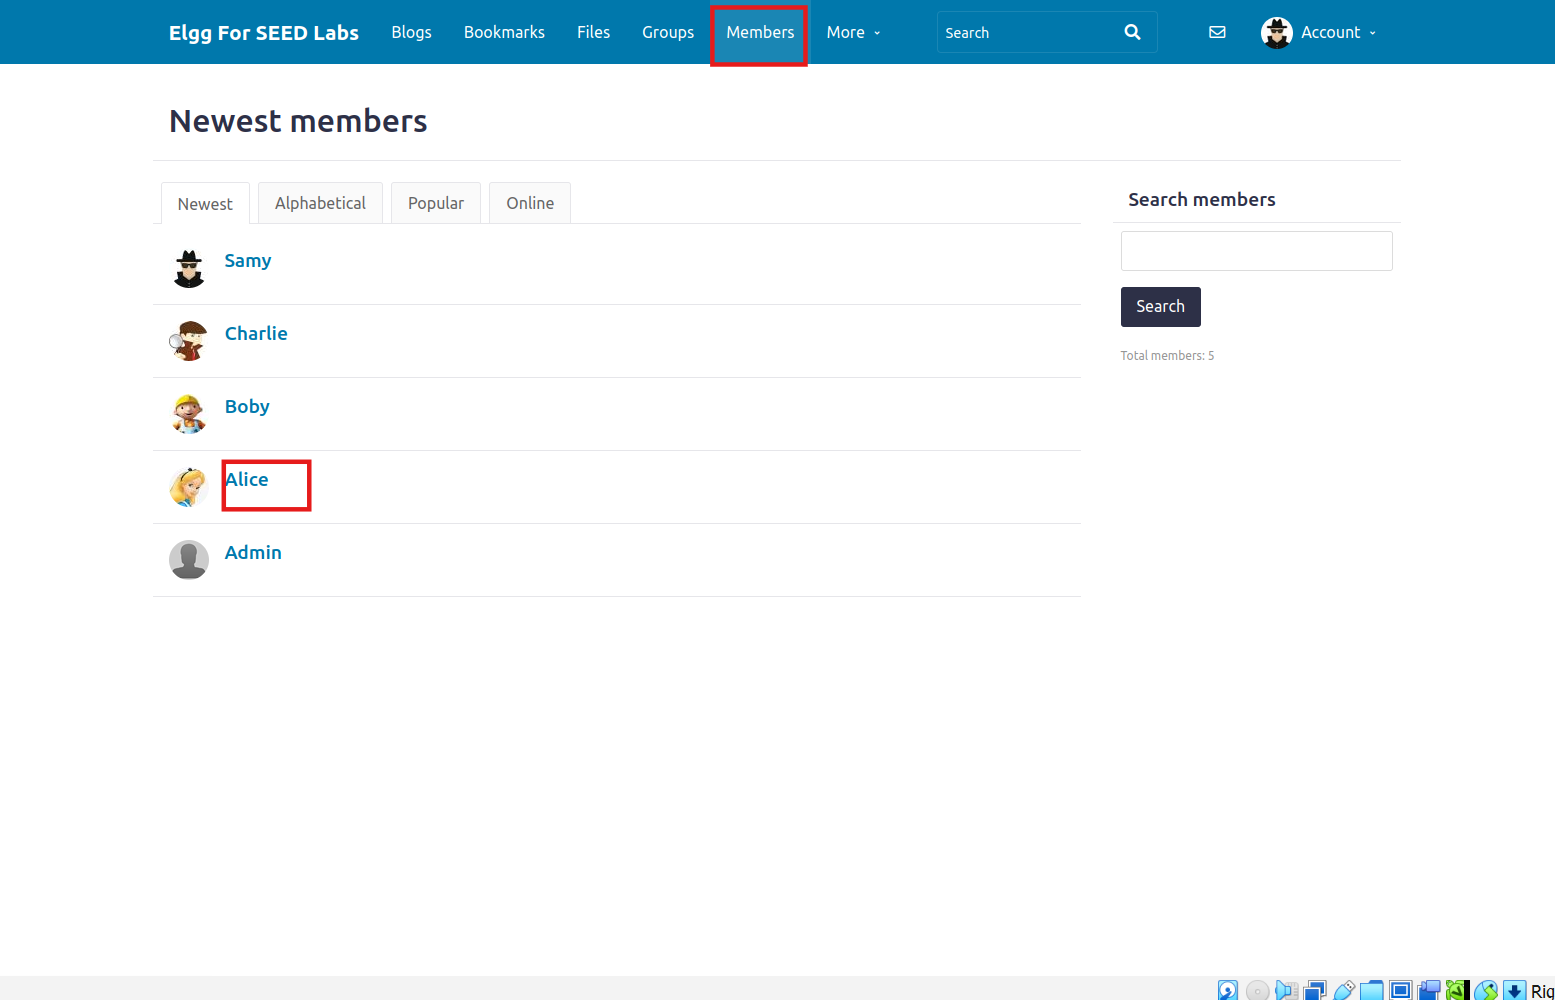The height and width of the screenshot is (1000, 1555).
Task: Go to Elgg For SEED Labs home
Action: [264, 32]
